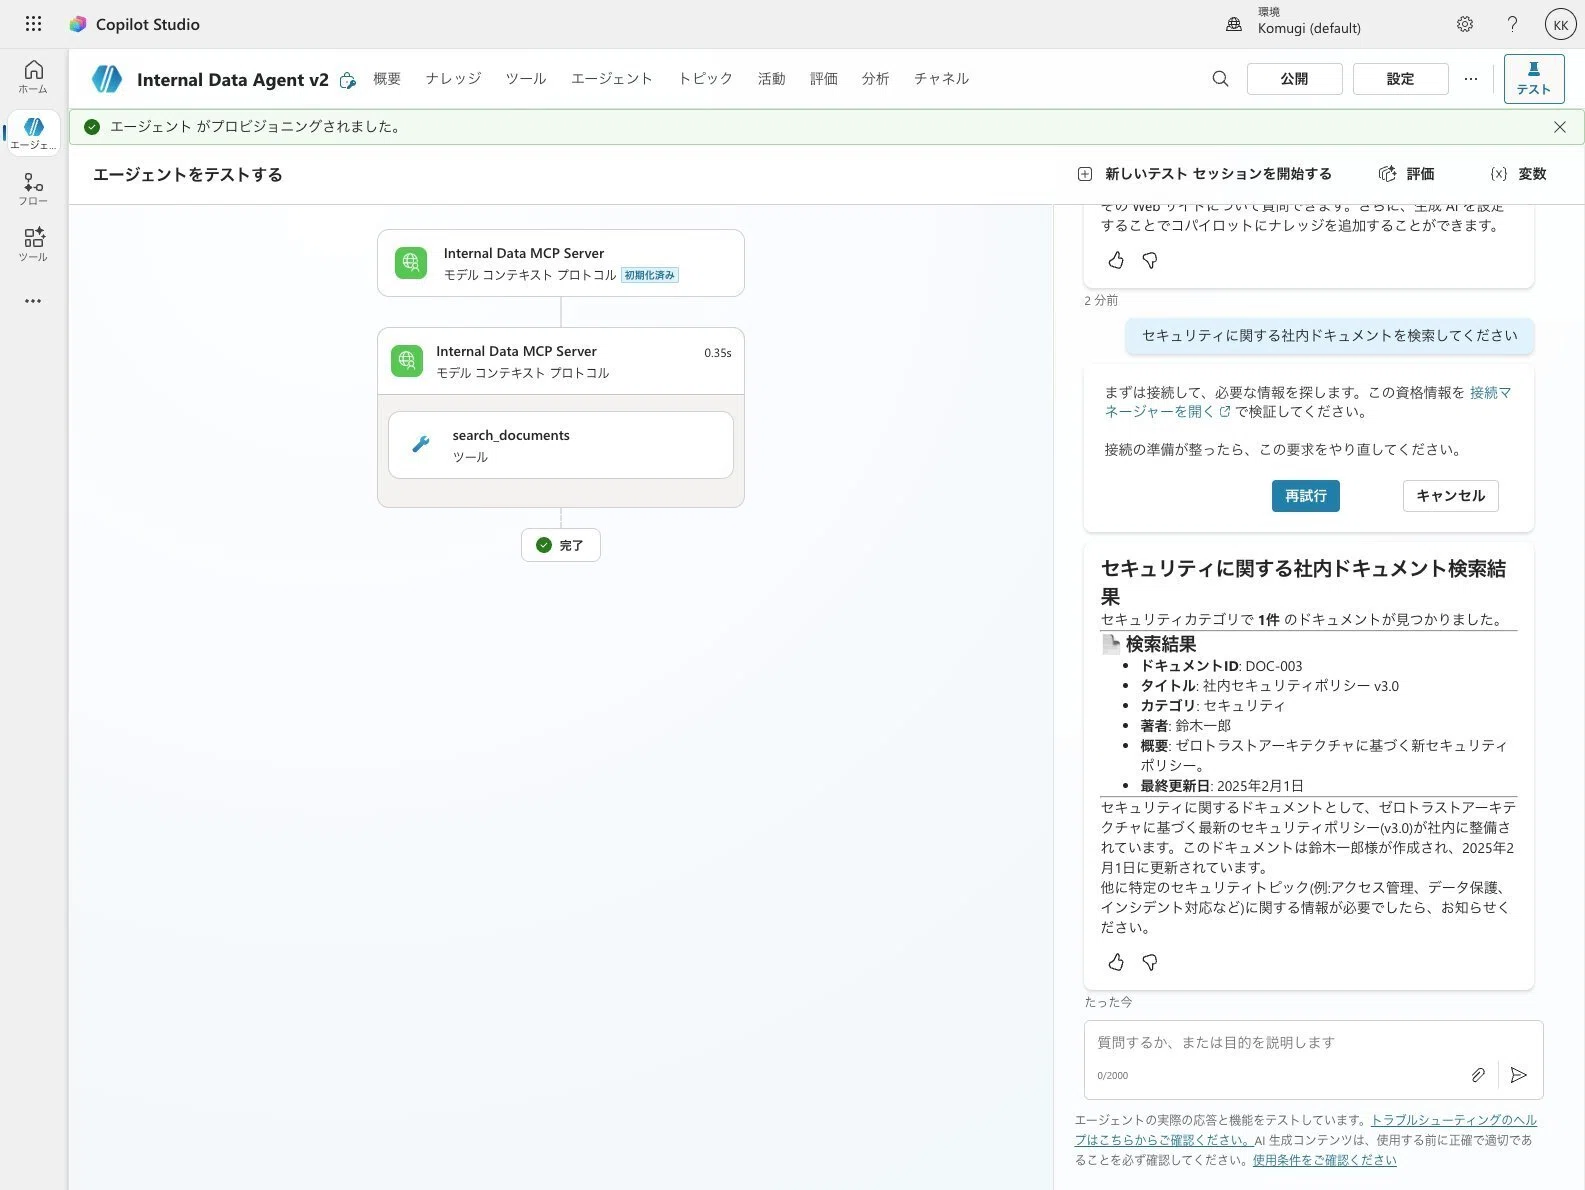Click the search_documents wrench icon

pyautogui.click(x=421, y=445)
